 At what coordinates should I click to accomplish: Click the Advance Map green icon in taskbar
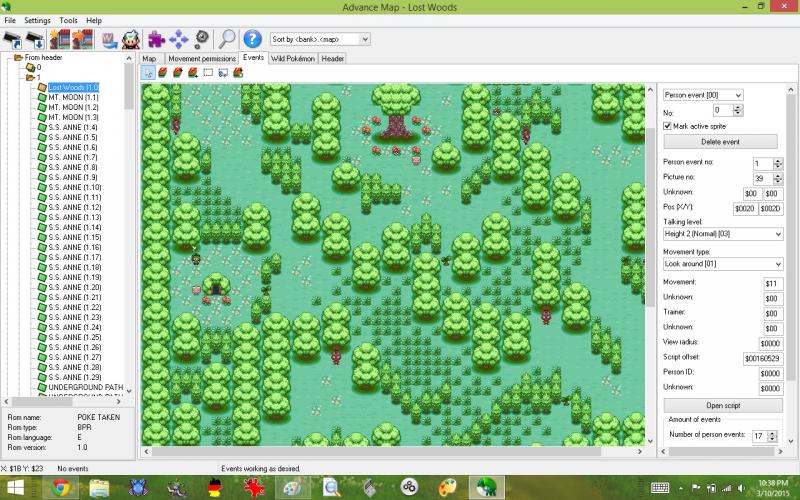pyautogui.click(x=486, y=488)
